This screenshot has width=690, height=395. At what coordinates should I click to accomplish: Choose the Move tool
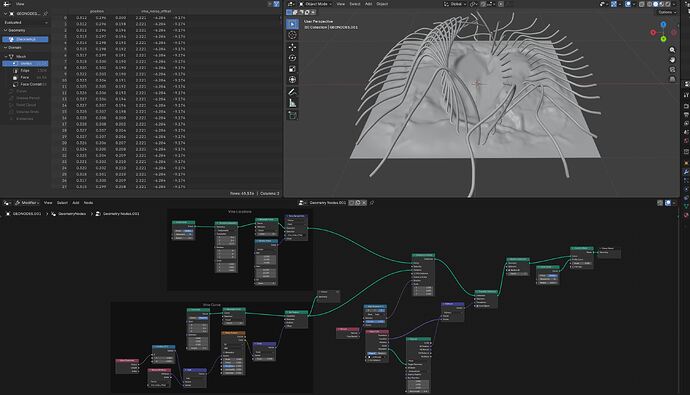[x=292, y=47]
